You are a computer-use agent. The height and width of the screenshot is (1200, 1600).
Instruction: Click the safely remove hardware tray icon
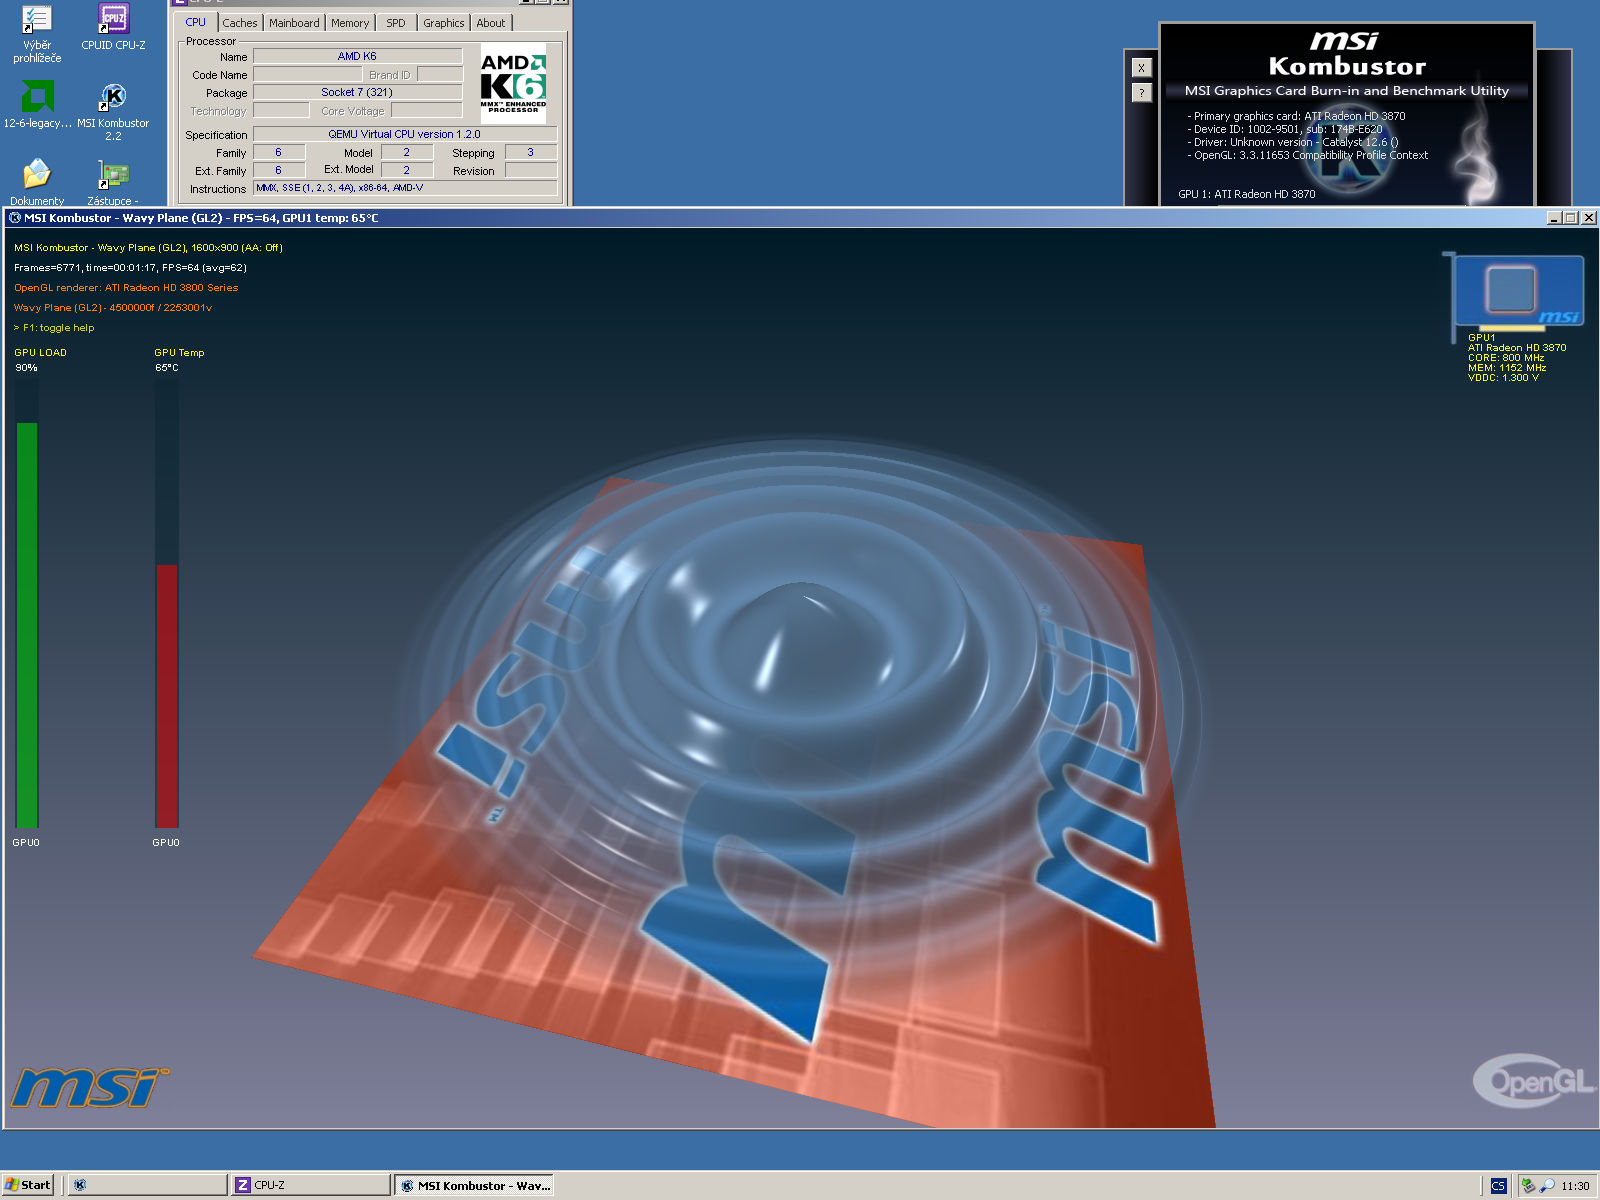click(x=1528, y=1186)
